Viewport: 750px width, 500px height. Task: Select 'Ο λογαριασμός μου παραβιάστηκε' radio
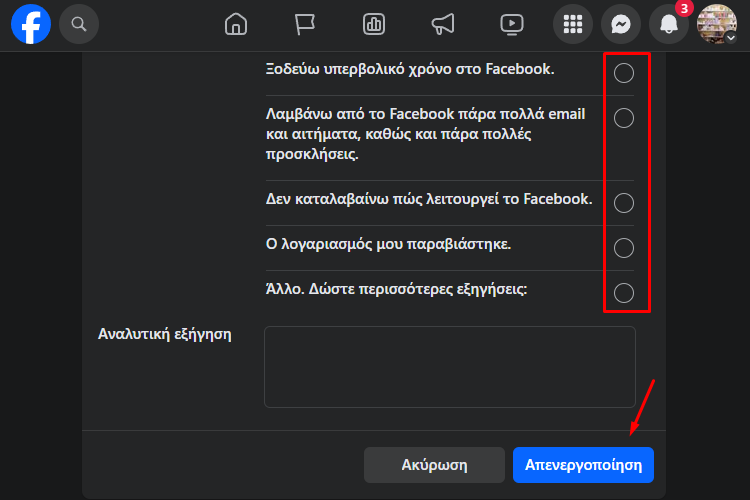coord(624,248)
